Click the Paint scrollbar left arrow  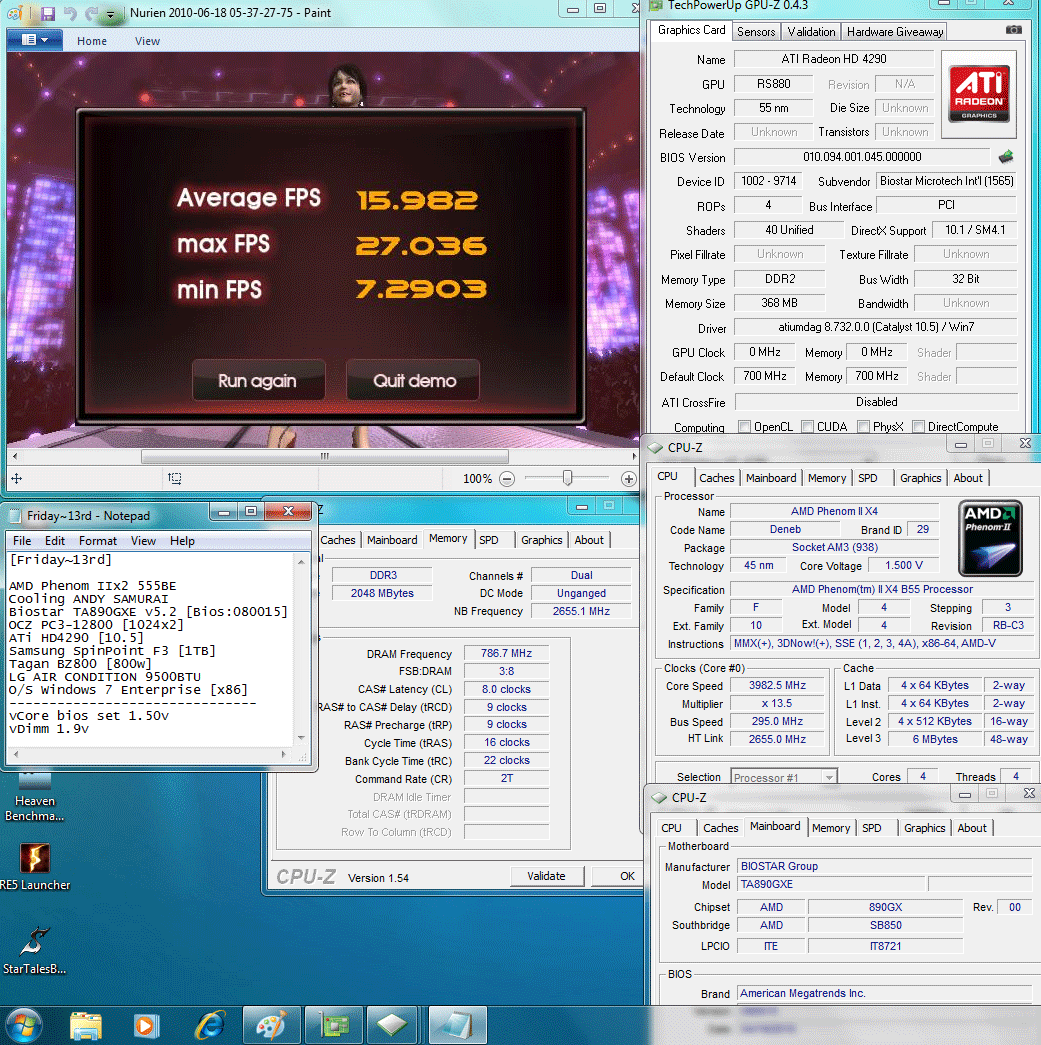15,457
